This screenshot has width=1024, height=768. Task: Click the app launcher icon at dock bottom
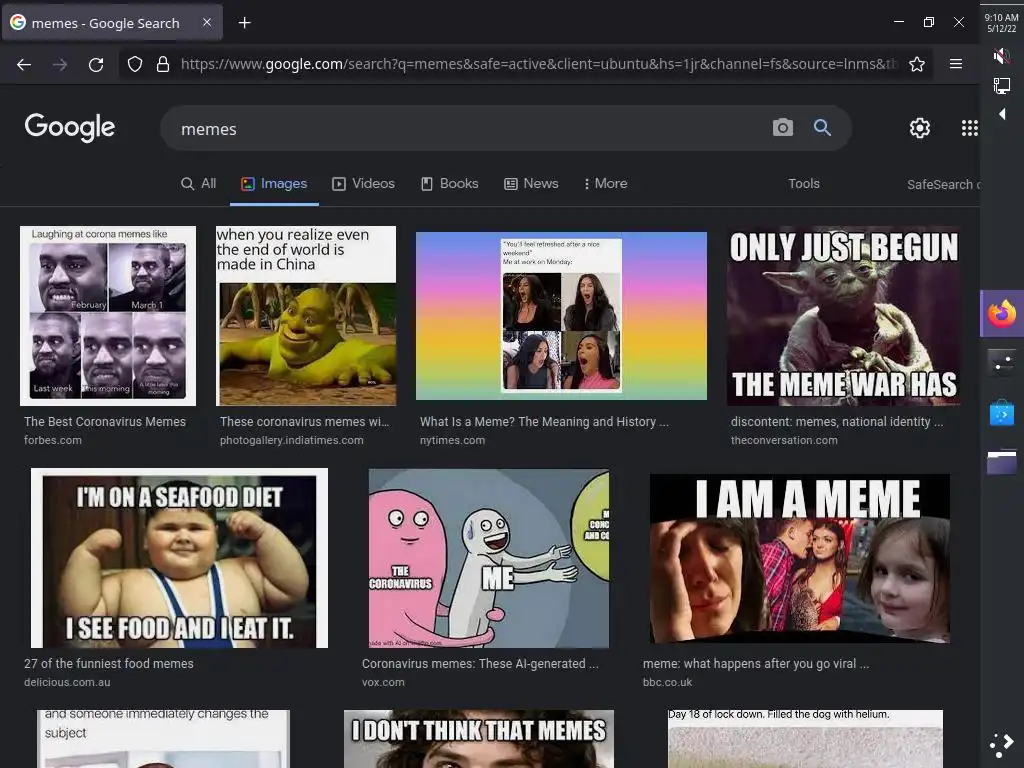(x=1002, y=744)
